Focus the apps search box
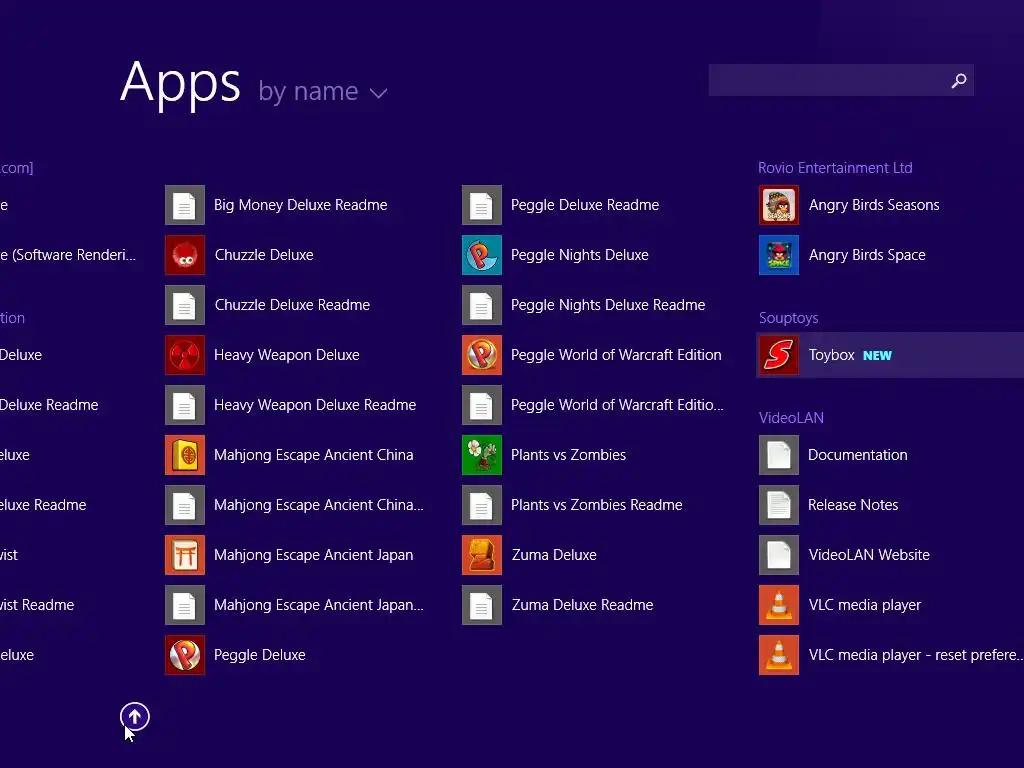This screenshot has height=768, width=1024. coord(841,80)
